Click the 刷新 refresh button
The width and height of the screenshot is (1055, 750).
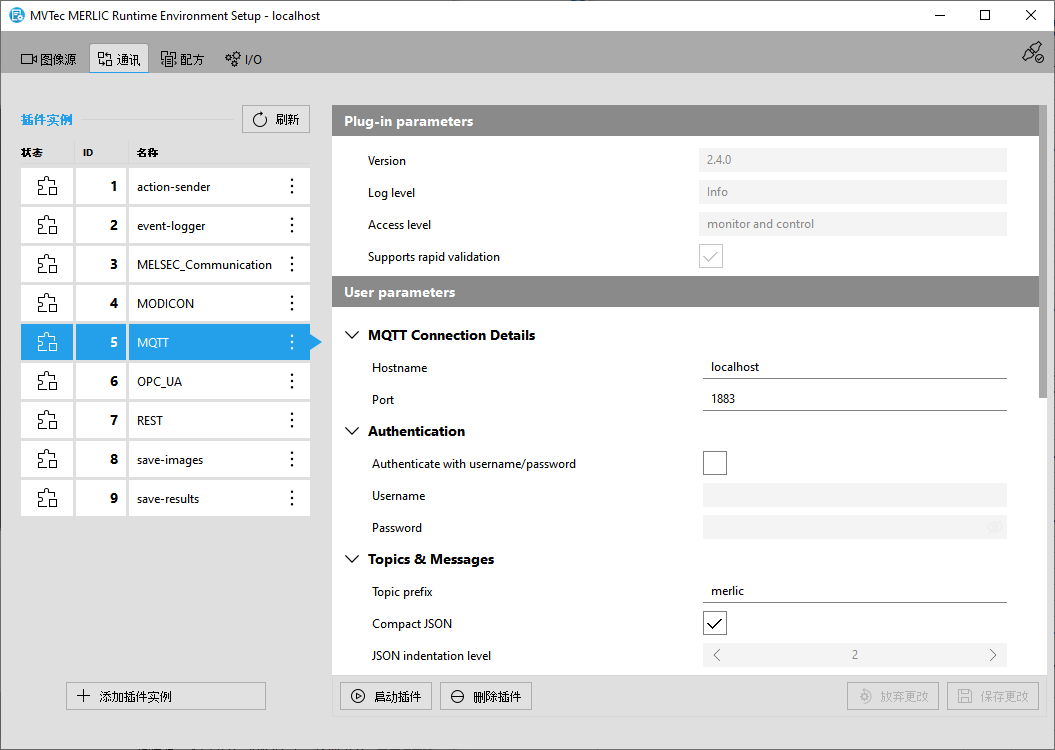276,120
